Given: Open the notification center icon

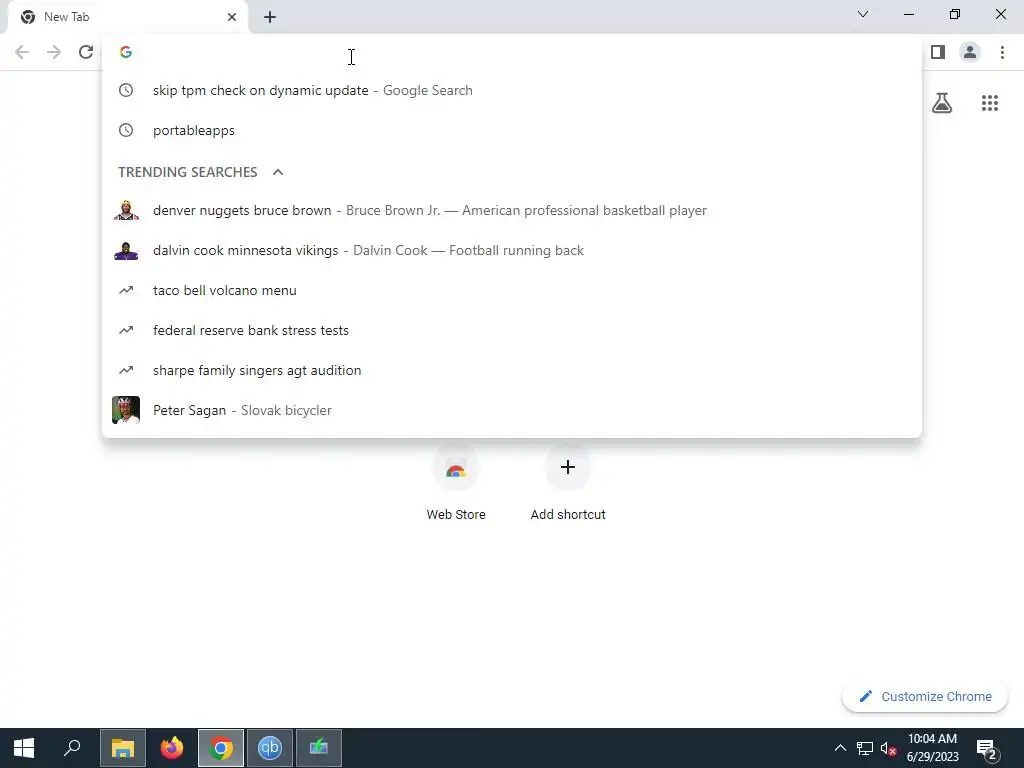Looking at the screenshot, I should tap(987, 748).
